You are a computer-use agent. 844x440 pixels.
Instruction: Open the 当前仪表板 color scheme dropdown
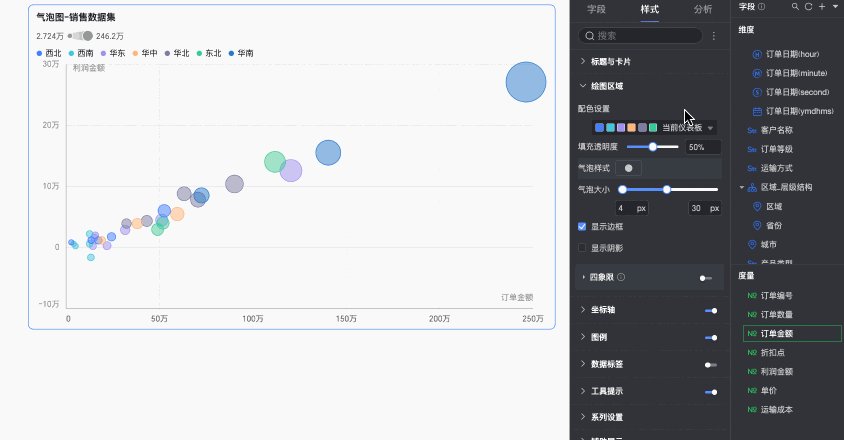tap(655, 128)
